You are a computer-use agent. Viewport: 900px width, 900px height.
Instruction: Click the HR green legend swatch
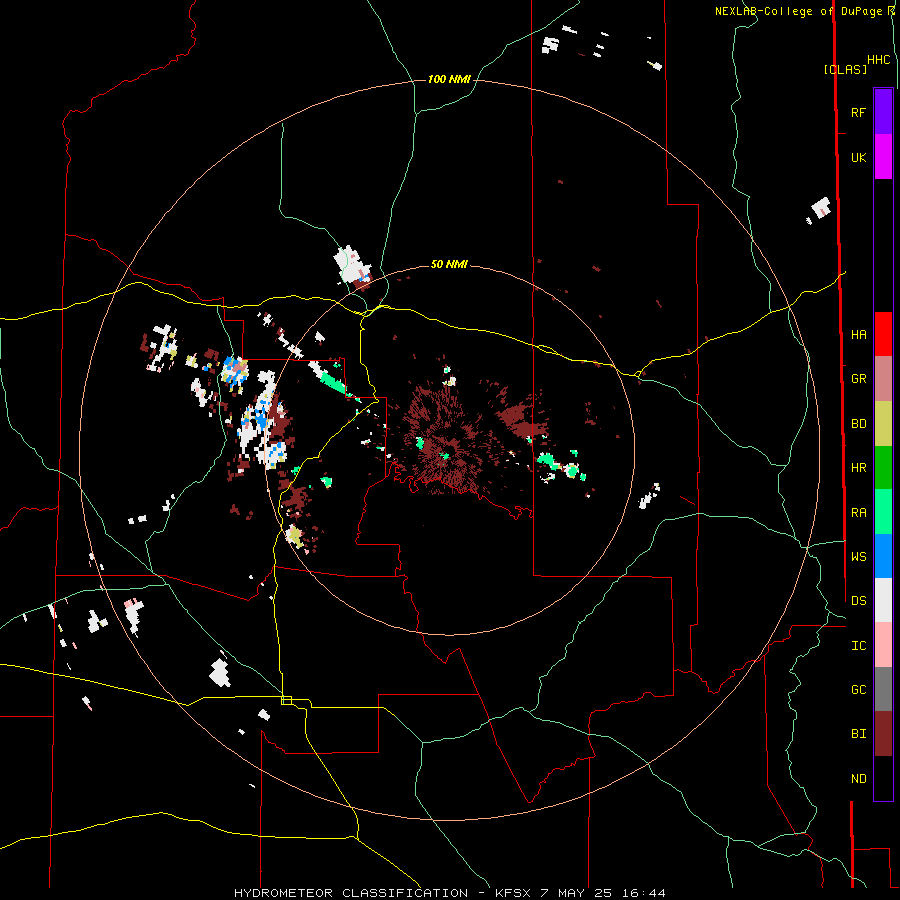click(883, 468)
